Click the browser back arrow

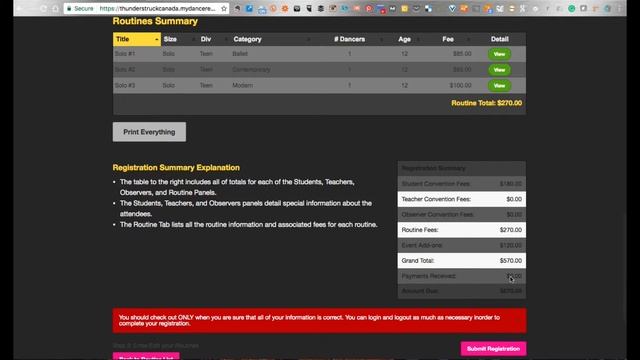tap(20, 9)
